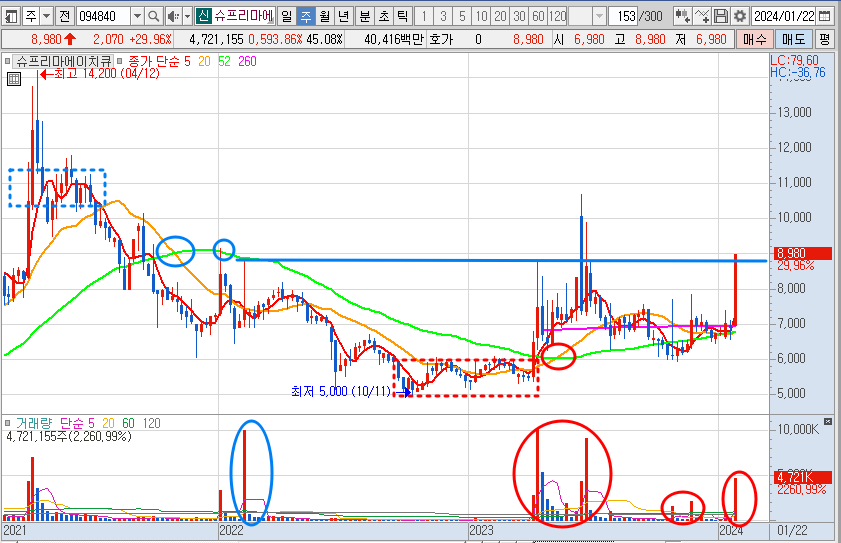Select weekly 주 chart period
The height and width of the screenshot is (543, 841).
pyautogui.click(x=306, y=17)
